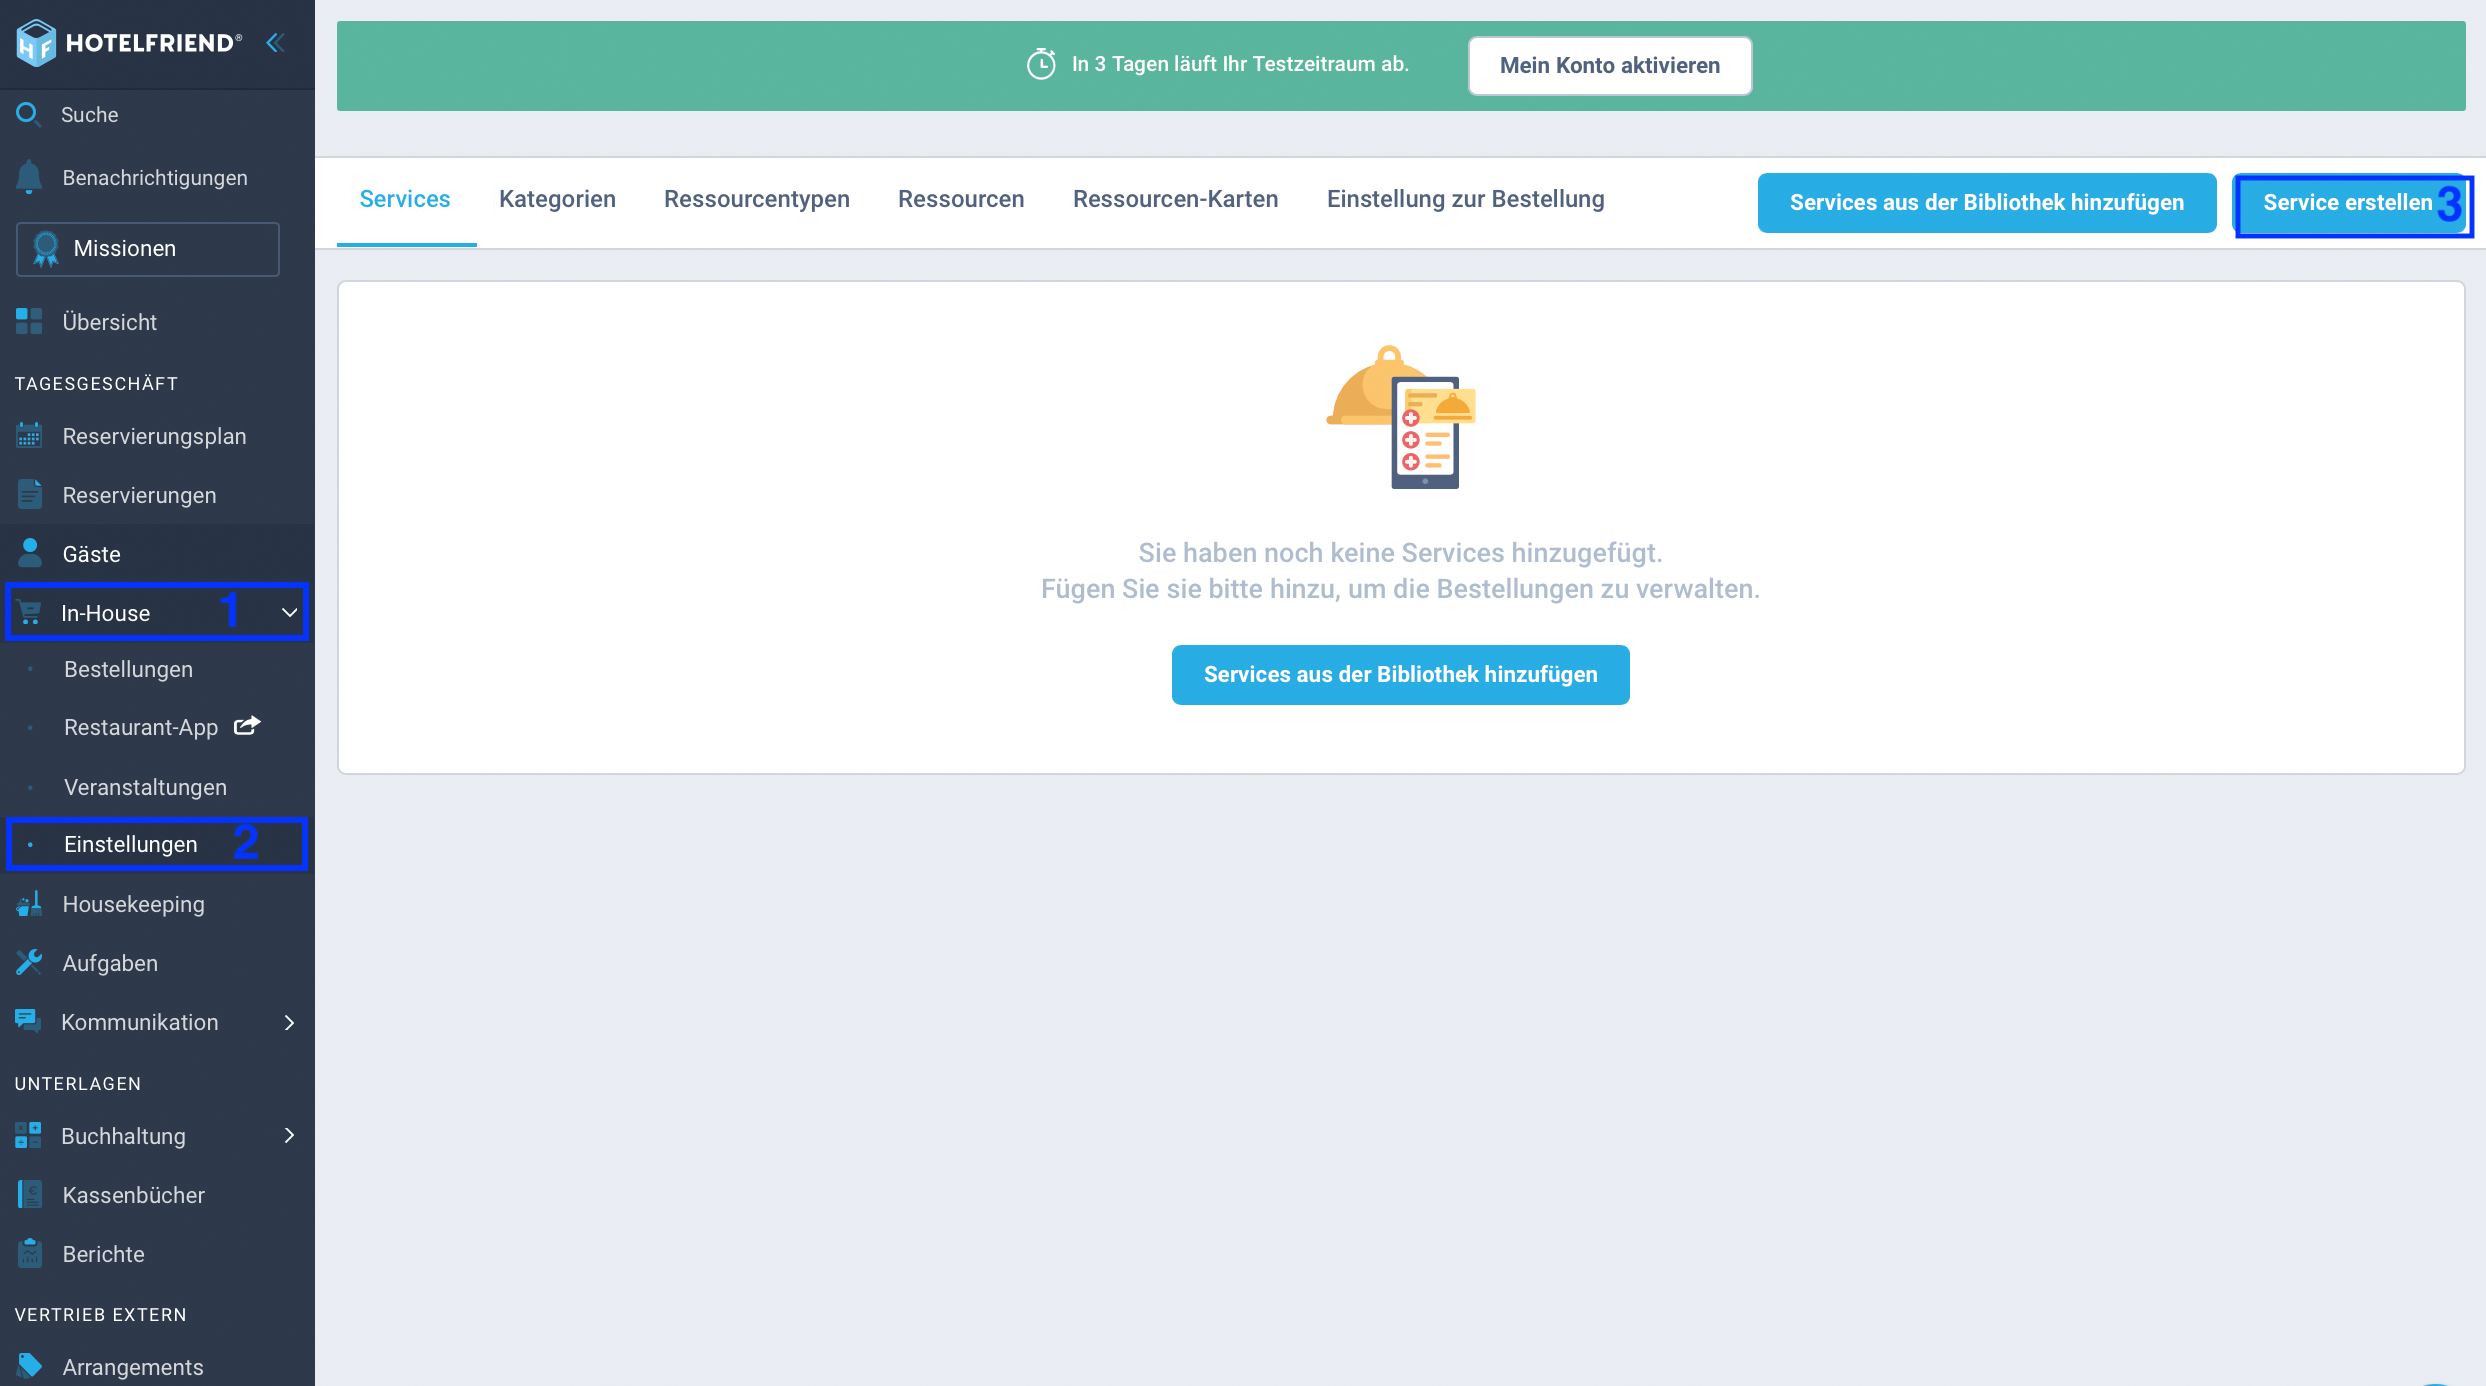The width and height of the screenshot is (2486, 1386).
Task: Open the Suche magnifier icon
Action: tap(28, 114)
